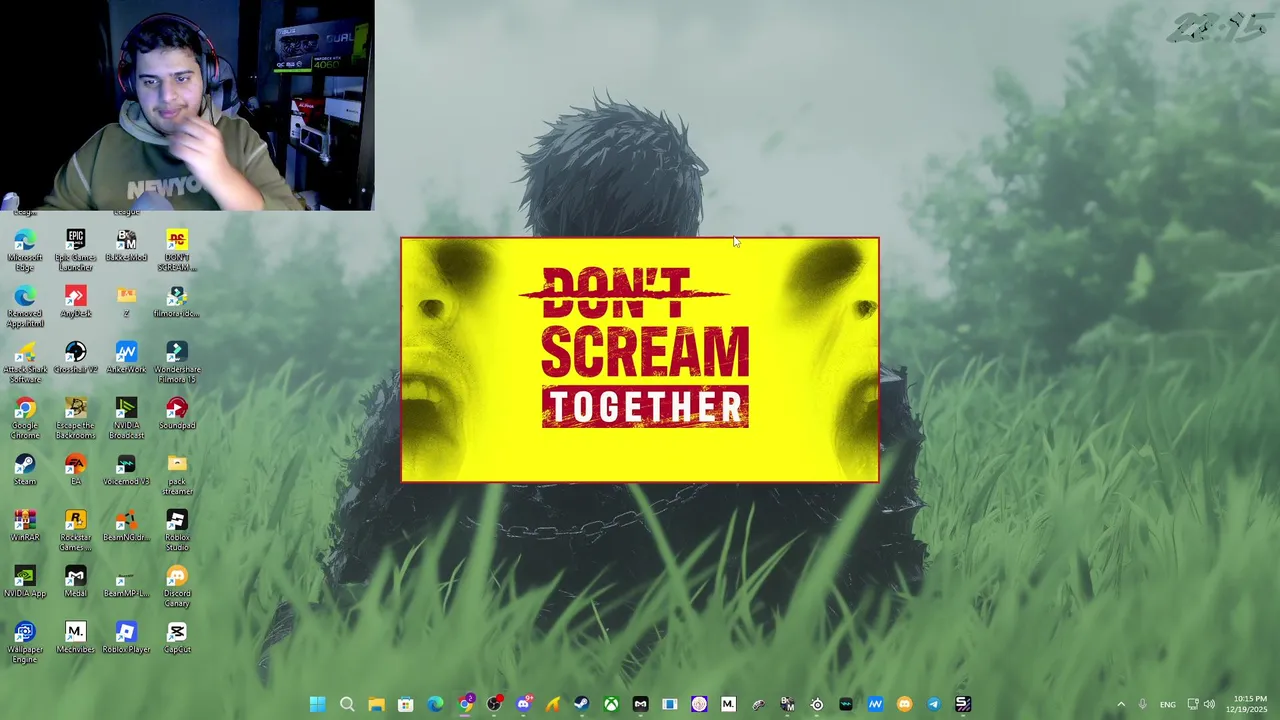Open Steam from the taskbar
The width and height of the screenshot is (1280, 720).
[x=581, y=704]
